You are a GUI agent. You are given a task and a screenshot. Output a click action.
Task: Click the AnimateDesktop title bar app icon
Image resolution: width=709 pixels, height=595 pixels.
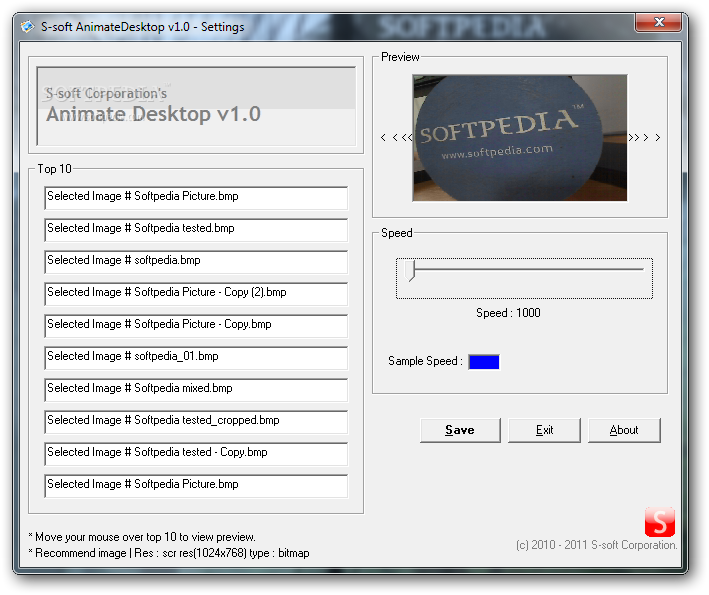27,27
